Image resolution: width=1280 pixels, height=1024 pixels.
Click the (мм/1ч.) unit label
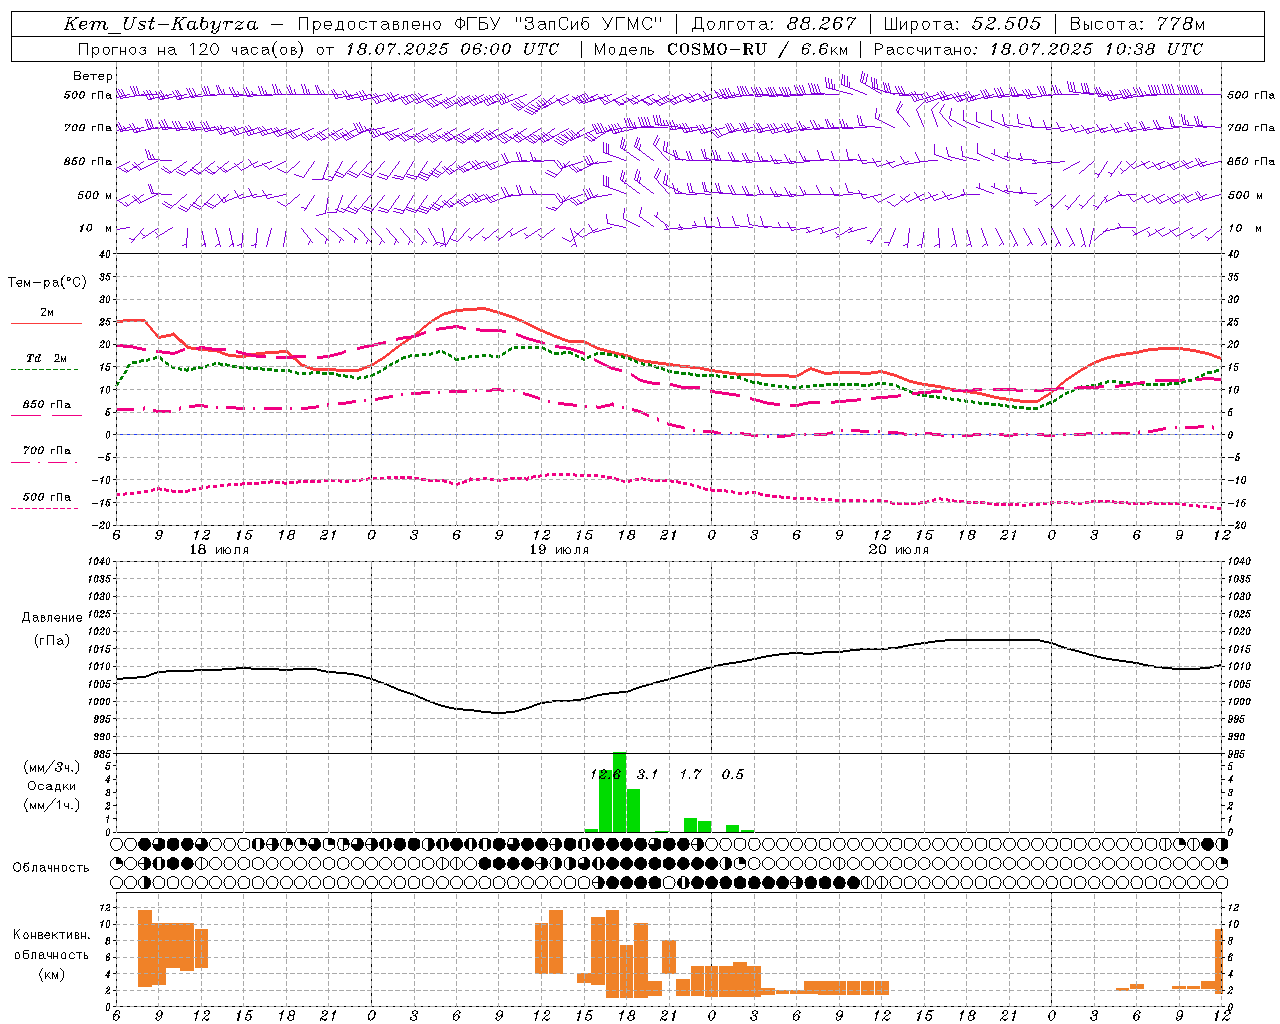click(52, 804)
